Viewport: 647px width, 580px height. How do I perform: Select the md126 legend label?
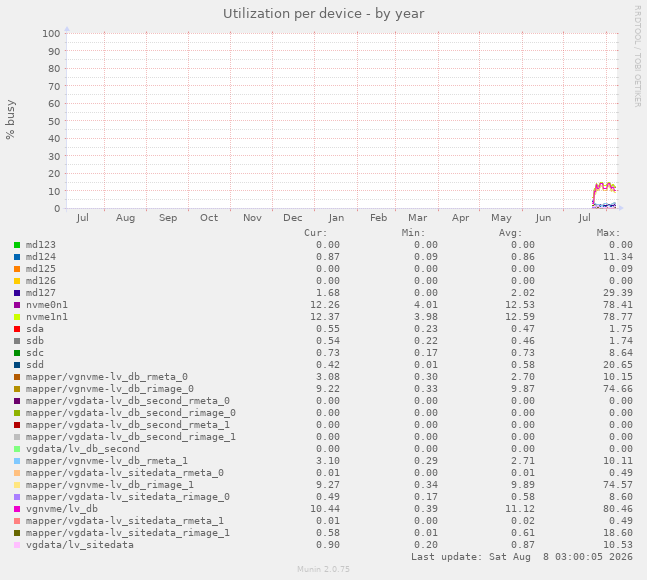click(x=40, y=281)
